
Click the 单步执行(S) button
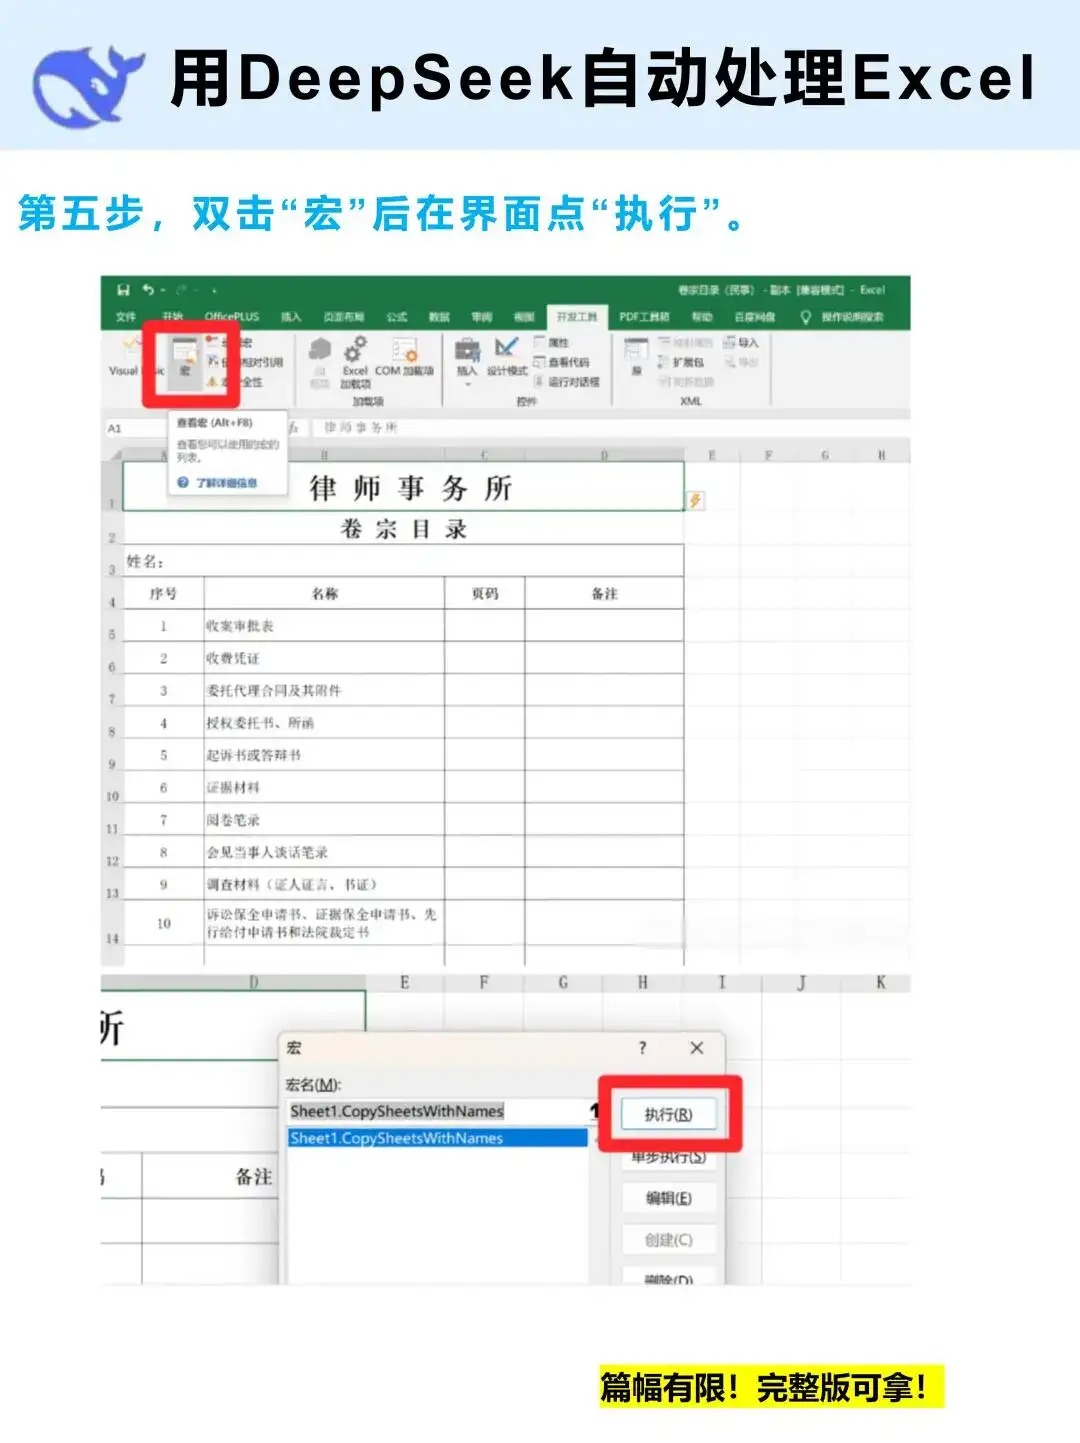tap(667, 1156)
